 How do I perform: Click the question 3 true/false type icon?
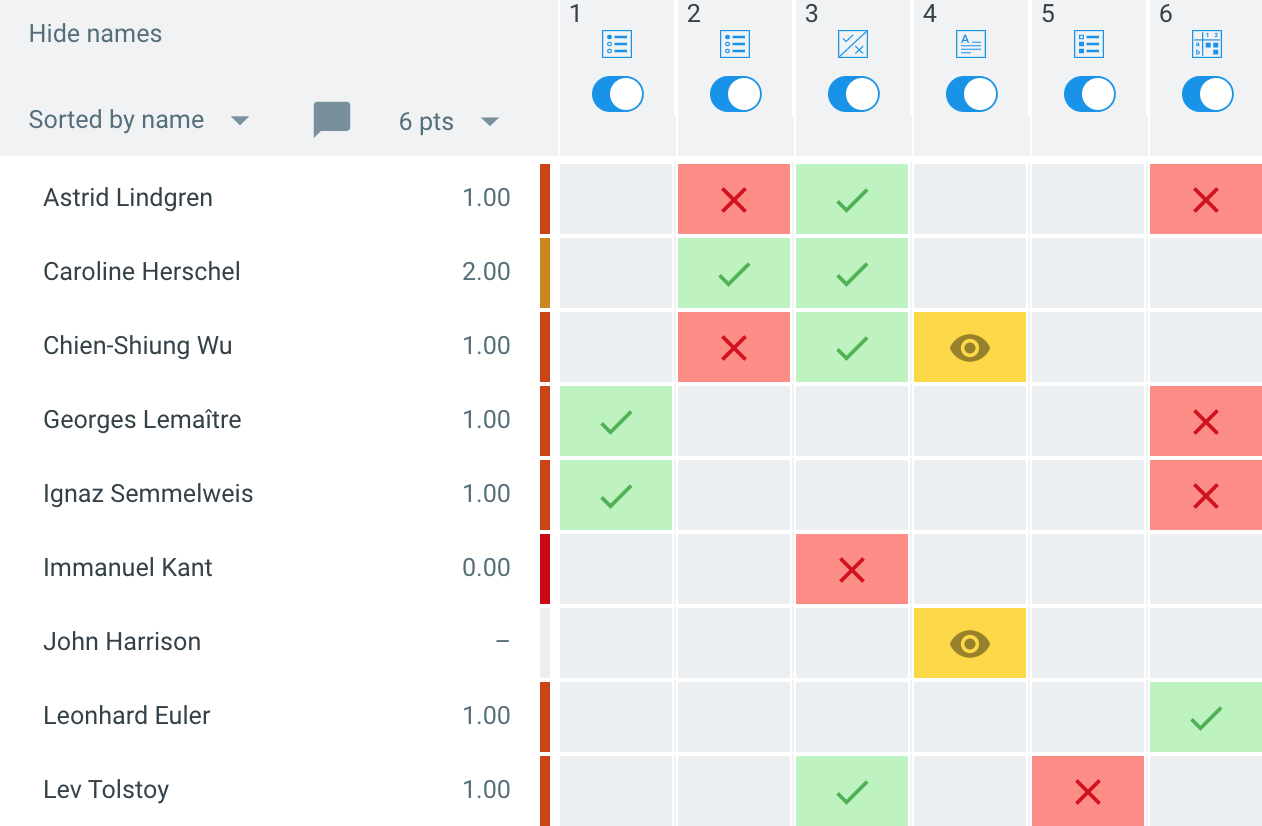point(853,44)
